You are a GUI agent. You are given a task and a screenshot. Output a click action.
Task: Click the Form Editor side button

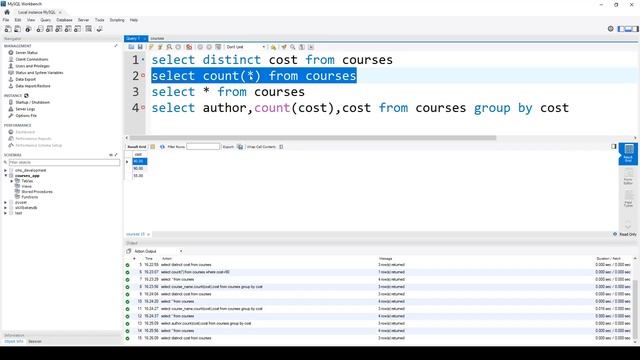point(628,177)
